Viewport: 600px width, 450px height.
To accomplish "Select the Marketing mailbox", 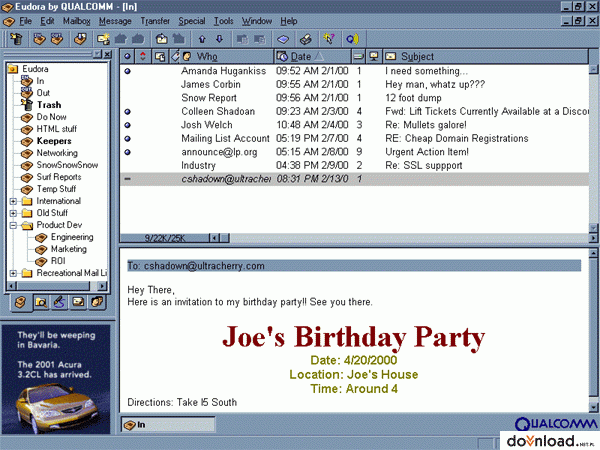I will [68, 249].
